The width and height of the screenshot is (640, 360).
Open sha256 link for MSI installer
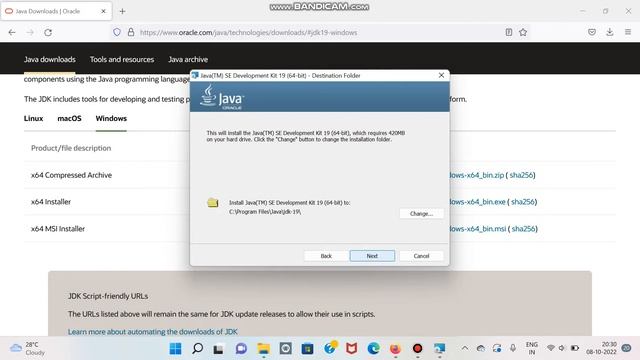pyautogui.click(x=524, y=229)
